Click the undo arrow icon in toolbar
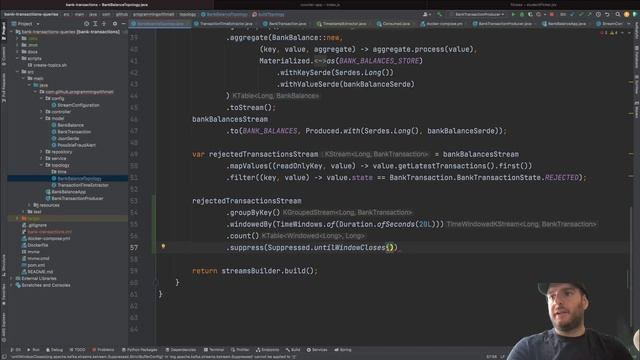 [x=607, y=14]
